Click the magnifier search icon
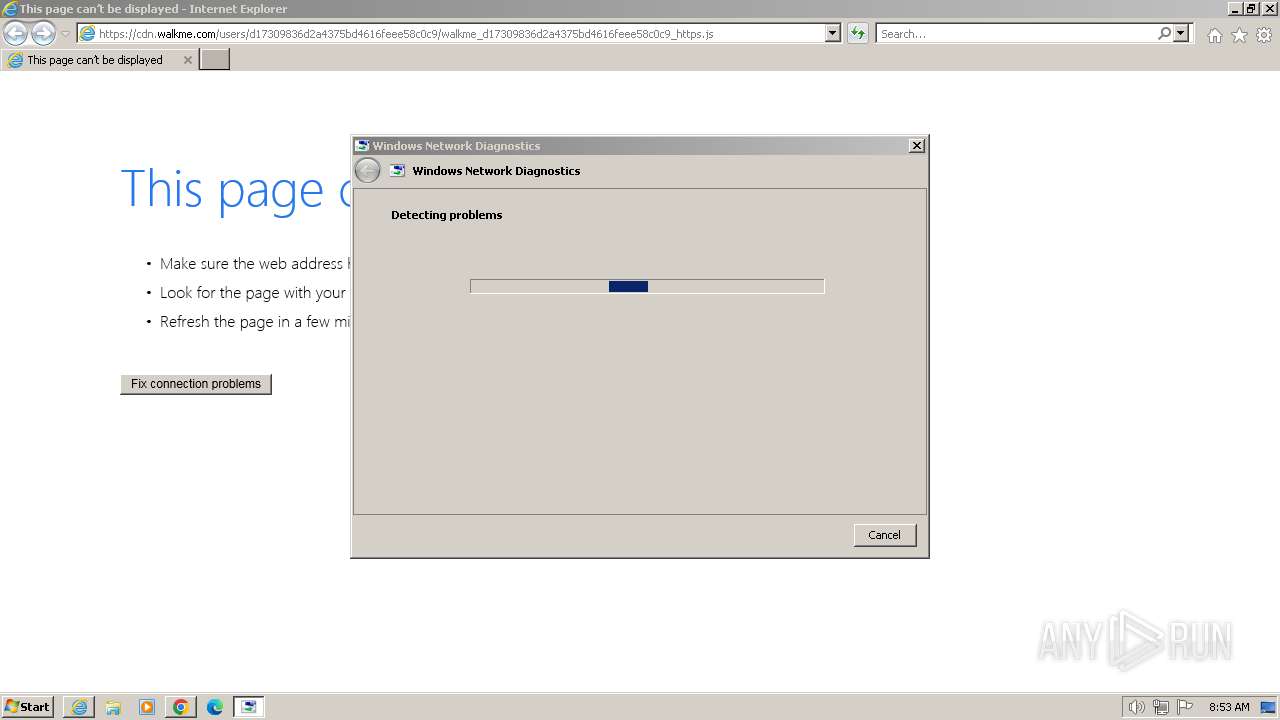This screenshot has width=1280, height=720. tap(1164, 33)
